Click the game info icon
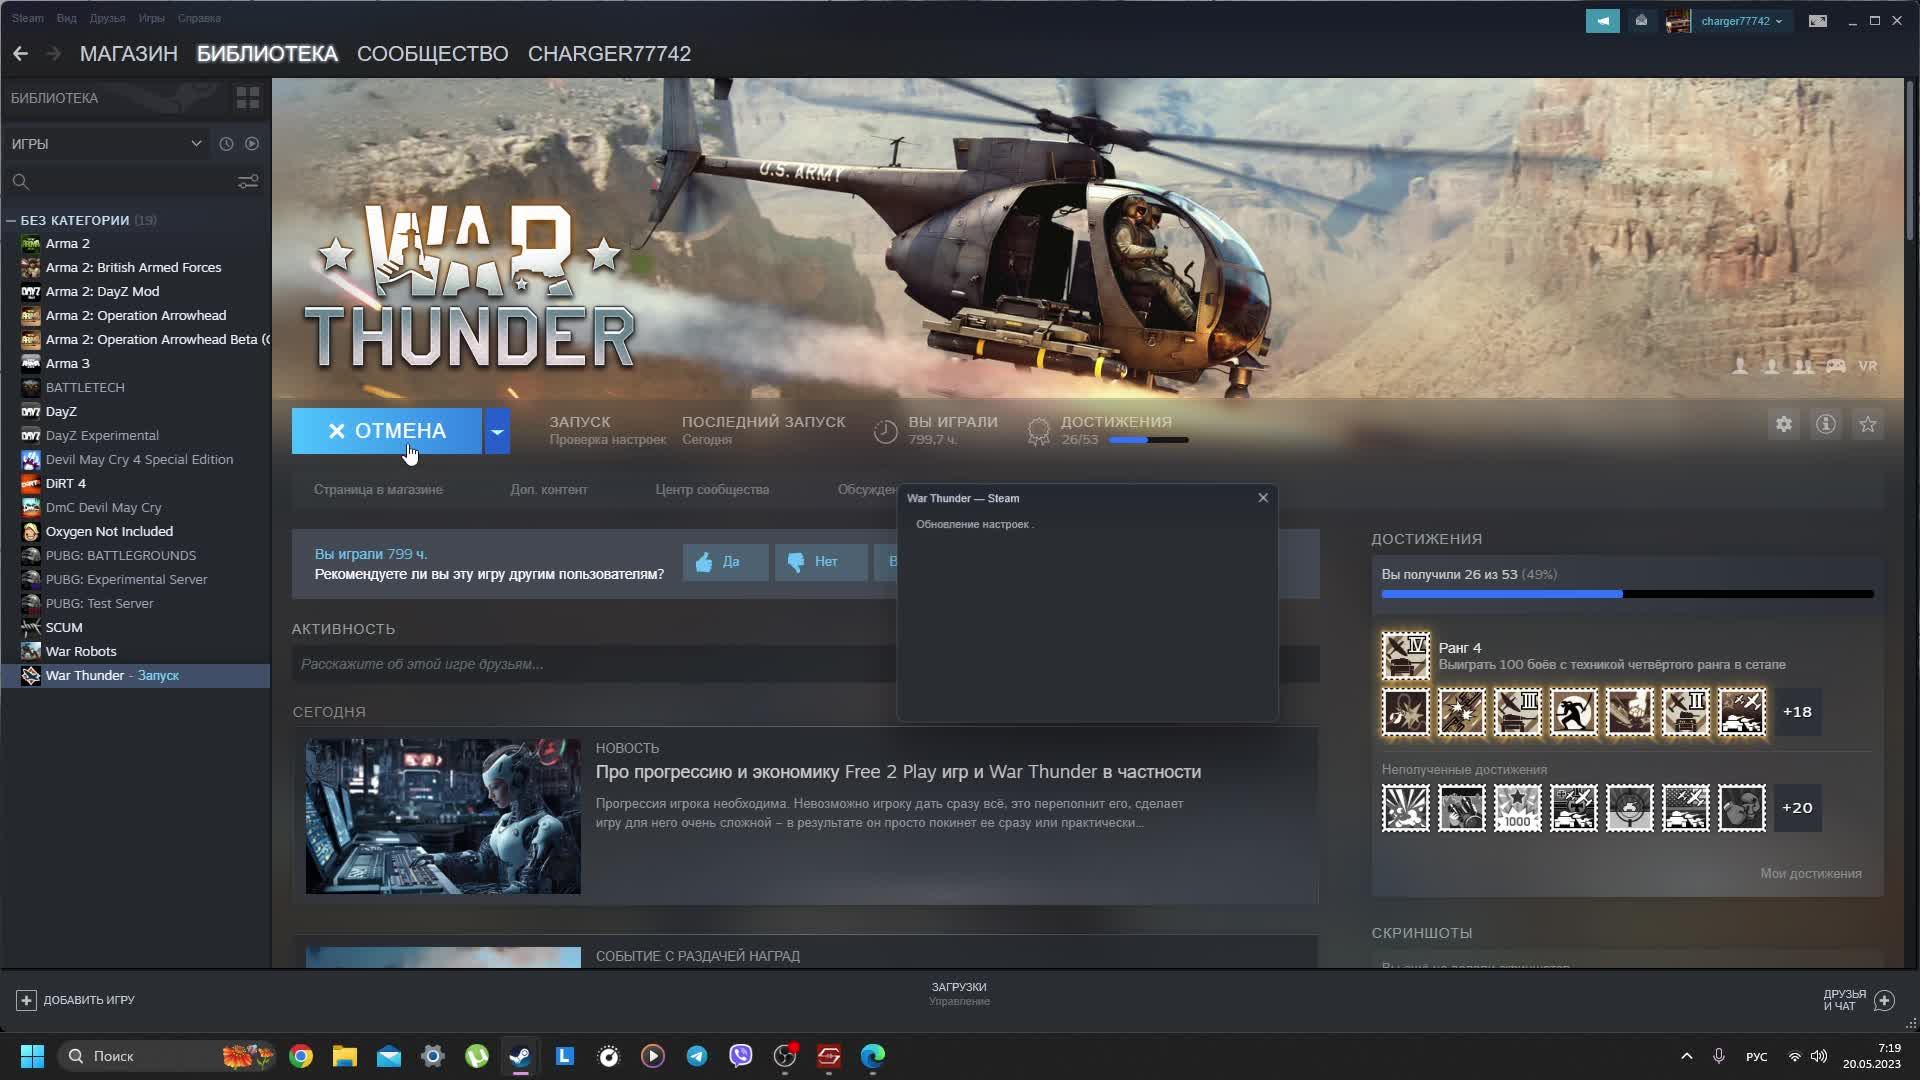Screen dimensions: 1920x1080 coord(1825,425)
